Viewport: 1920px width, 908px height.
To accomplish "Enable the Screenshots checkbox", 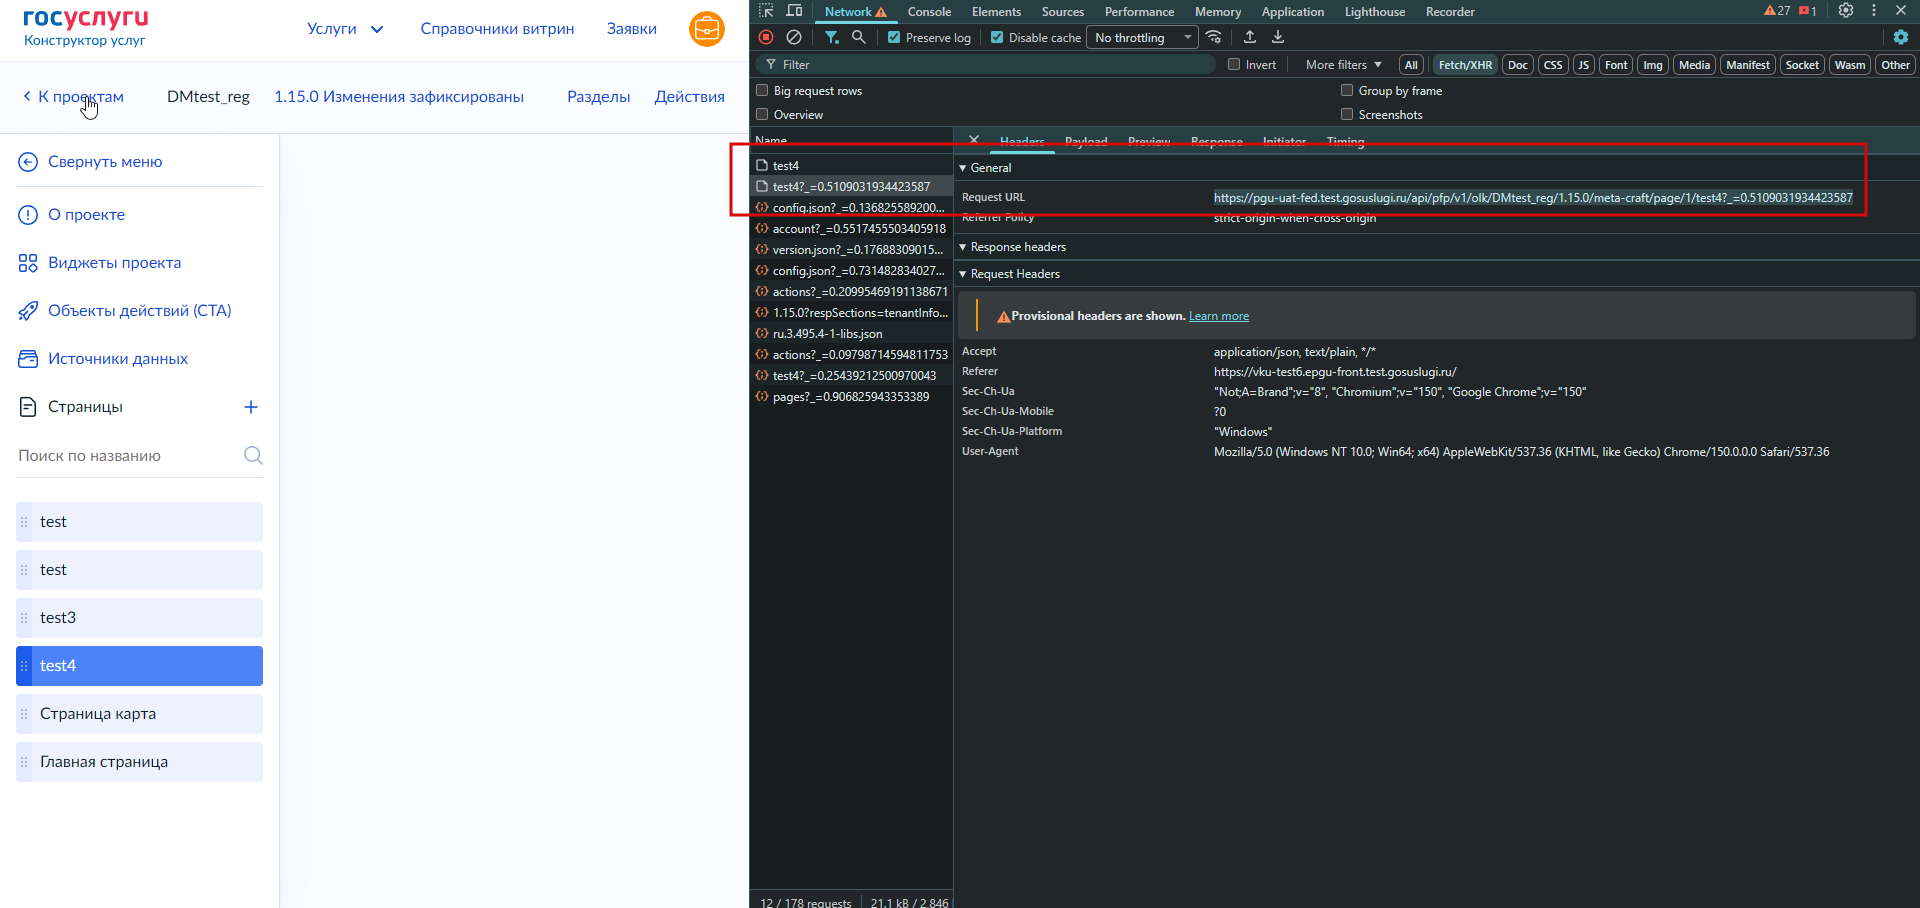I will 1347,114.
